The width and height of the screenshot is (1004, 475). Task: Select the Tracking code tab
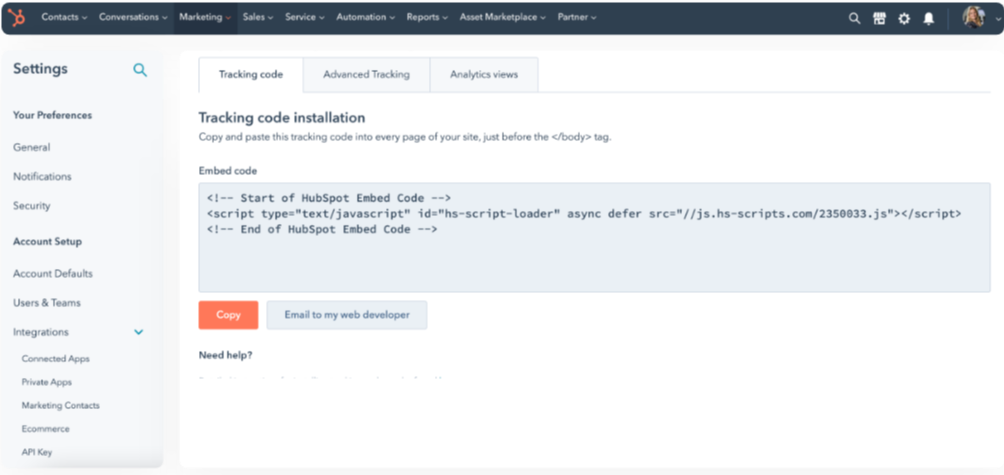(251, 75)
